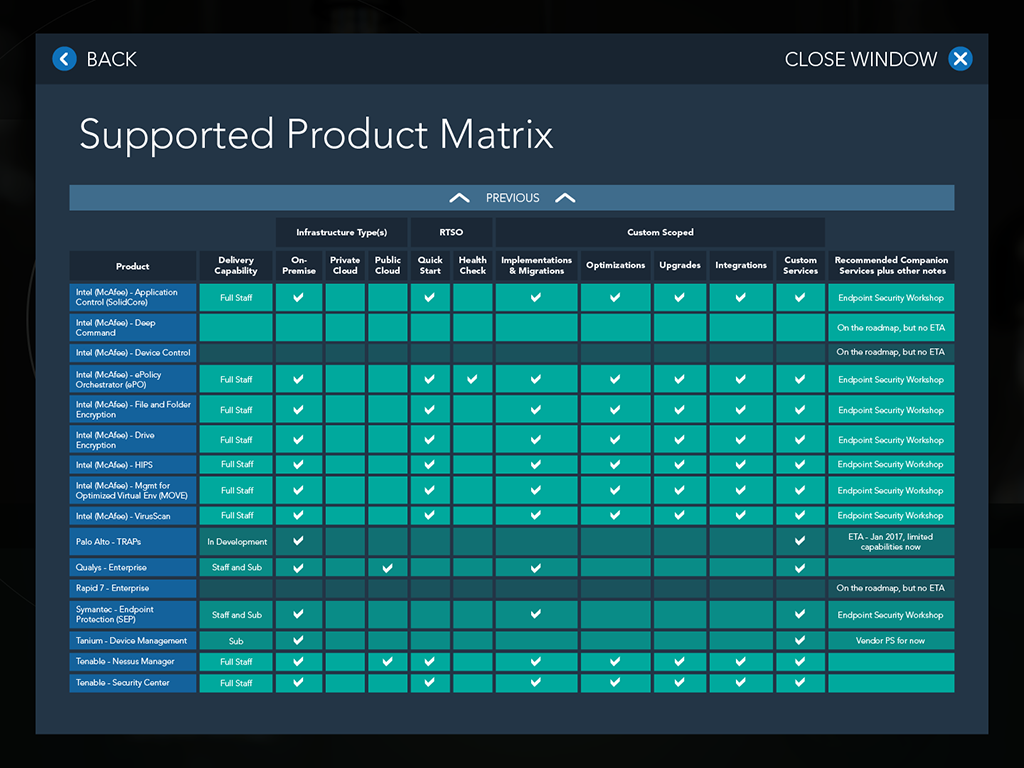The image size is (1024, 768).
Task: Click Supported Product Matrix title
Action: tap(316, 135)
